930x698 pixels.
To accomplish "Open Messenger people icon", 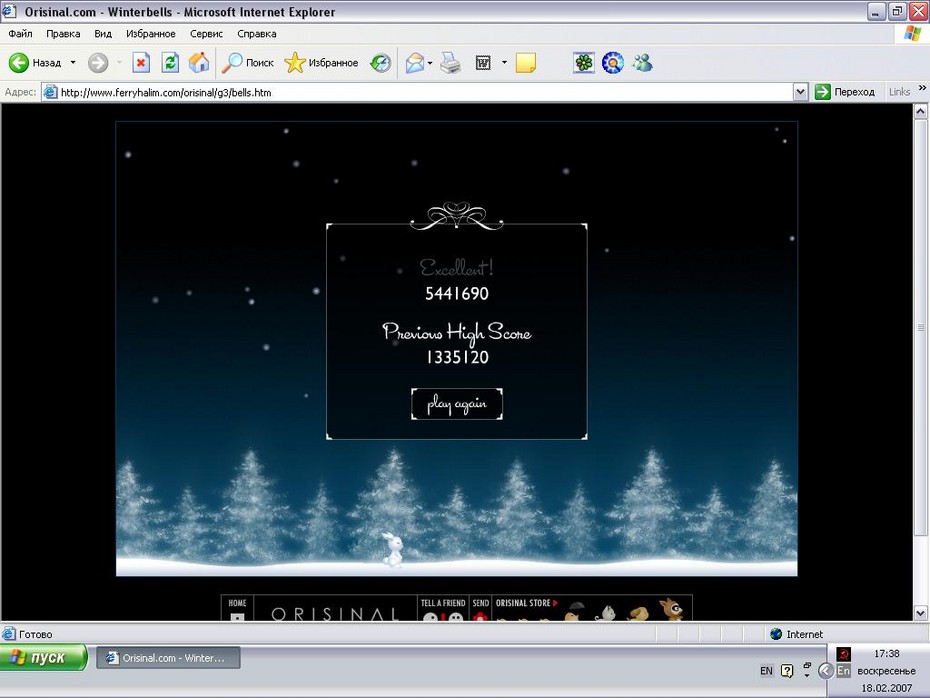I will click(642, 62).
